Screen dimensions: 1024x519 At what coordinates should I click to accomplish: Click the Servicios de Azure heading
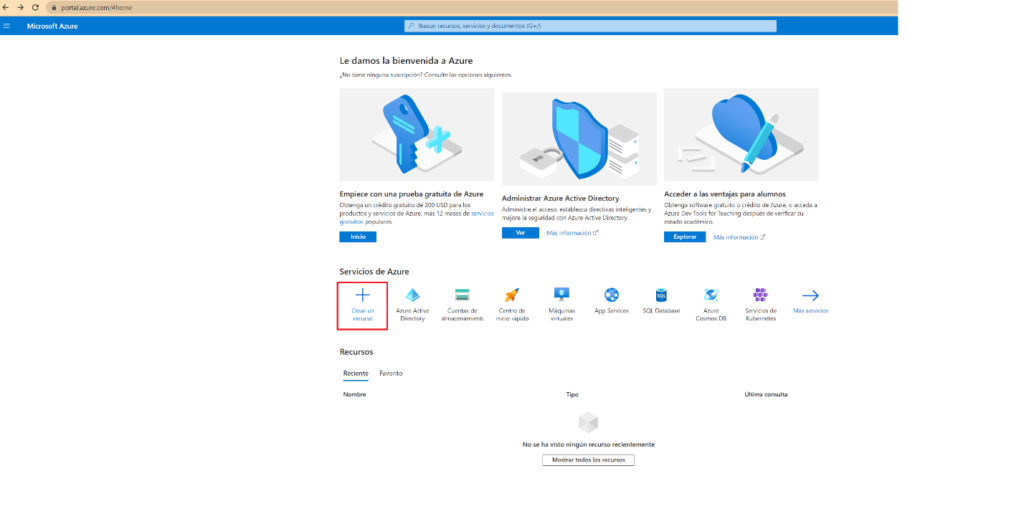point(374,272)
